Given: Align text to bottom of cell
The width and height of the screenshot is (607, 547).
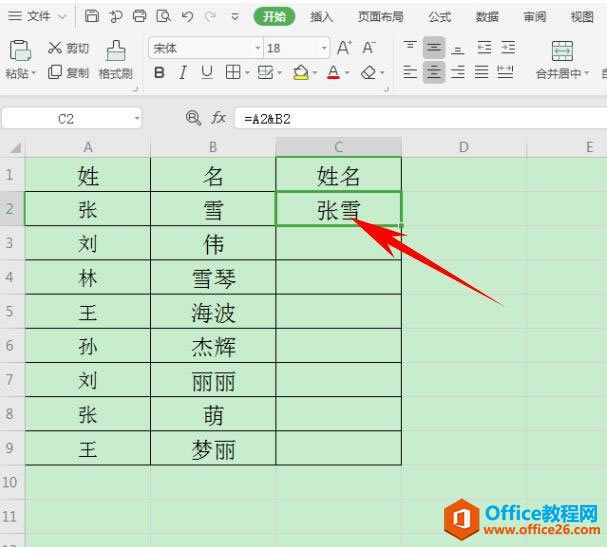Looking at the screenshot, I should pyautogui.click(x=458, y=48).
